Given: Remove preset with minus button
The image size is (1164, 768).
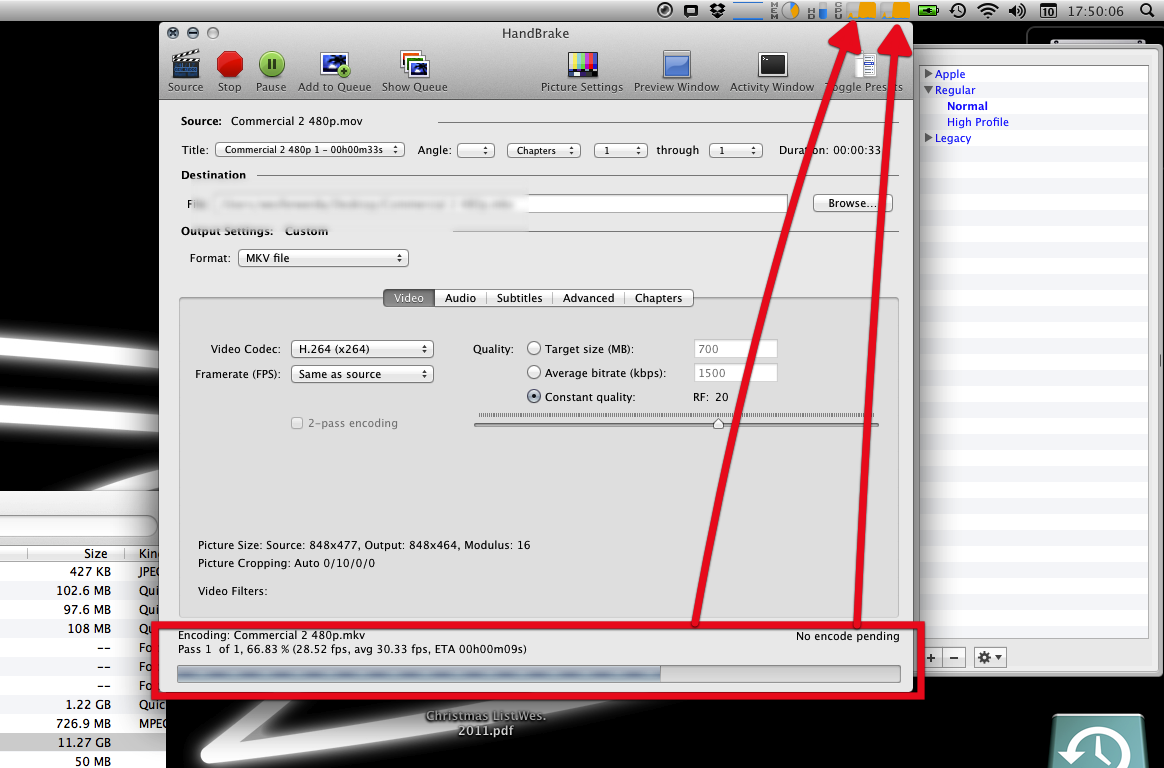Looking at the screenshot, I should point(954,657).
